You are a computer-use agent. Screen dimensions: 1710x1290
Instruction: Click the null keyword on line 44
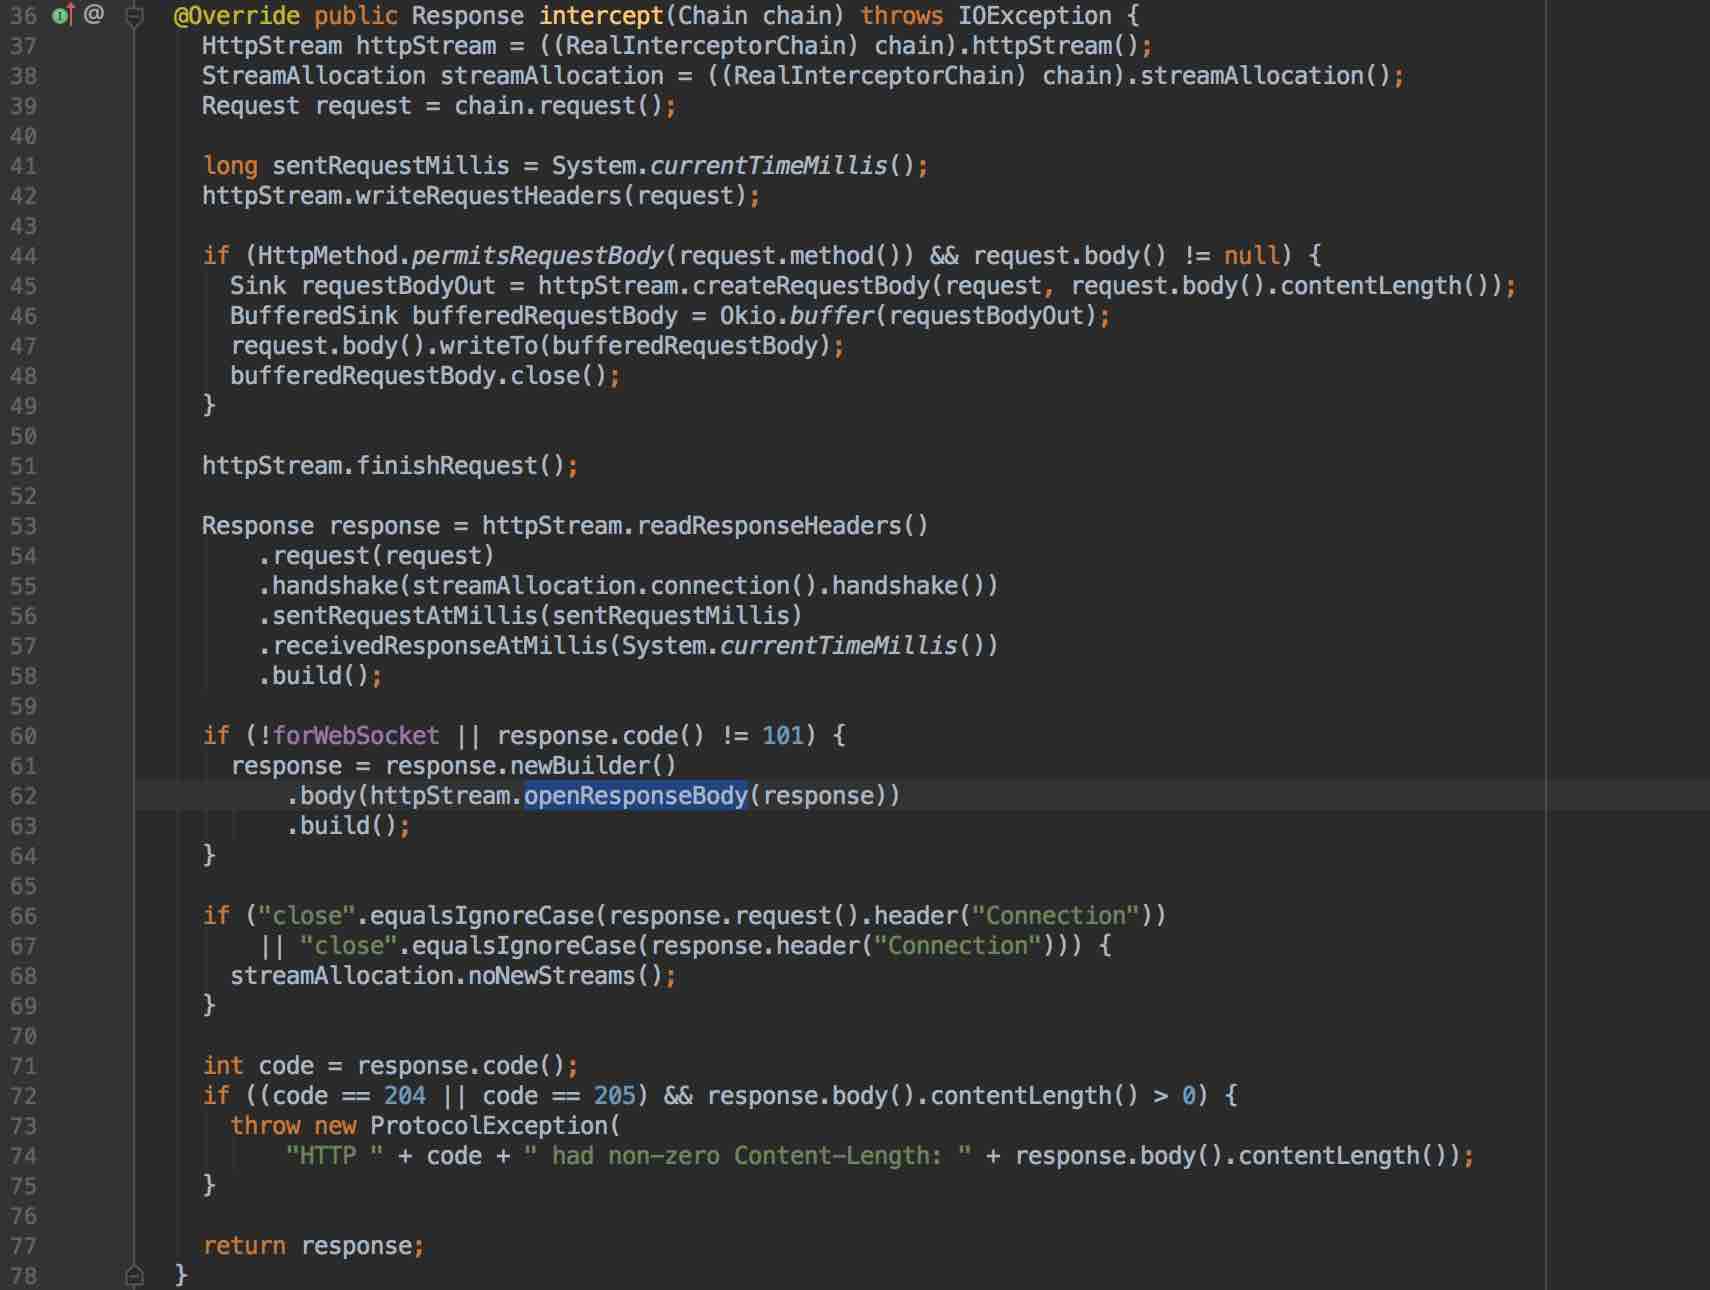[x=1252, y=256]
